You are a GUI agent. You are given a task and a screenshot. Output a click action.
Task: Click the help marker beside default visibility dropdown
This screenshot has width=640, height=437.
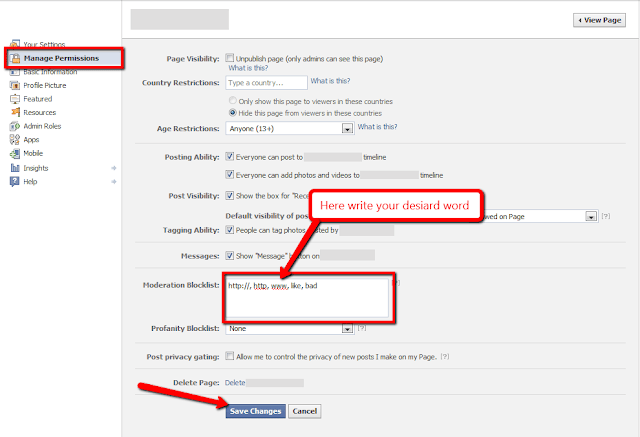tap(606, 216)
